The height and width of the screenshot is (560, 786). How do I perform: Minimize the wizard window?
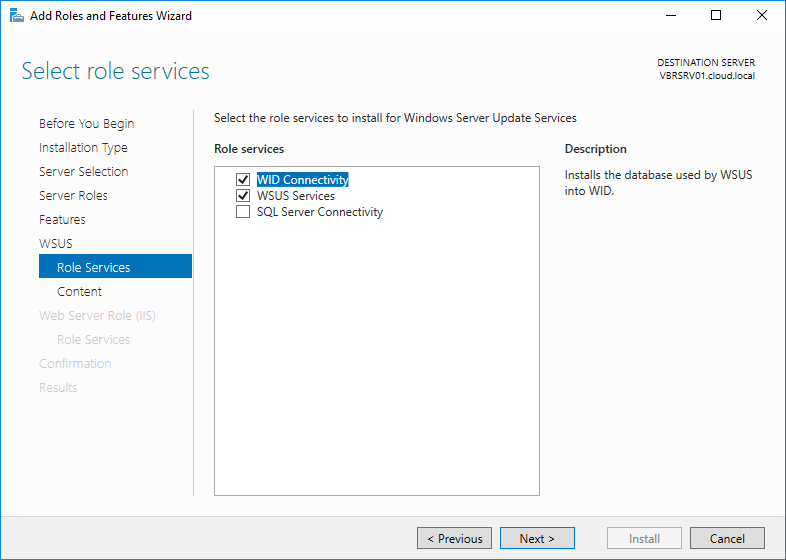tap(670, 16)
